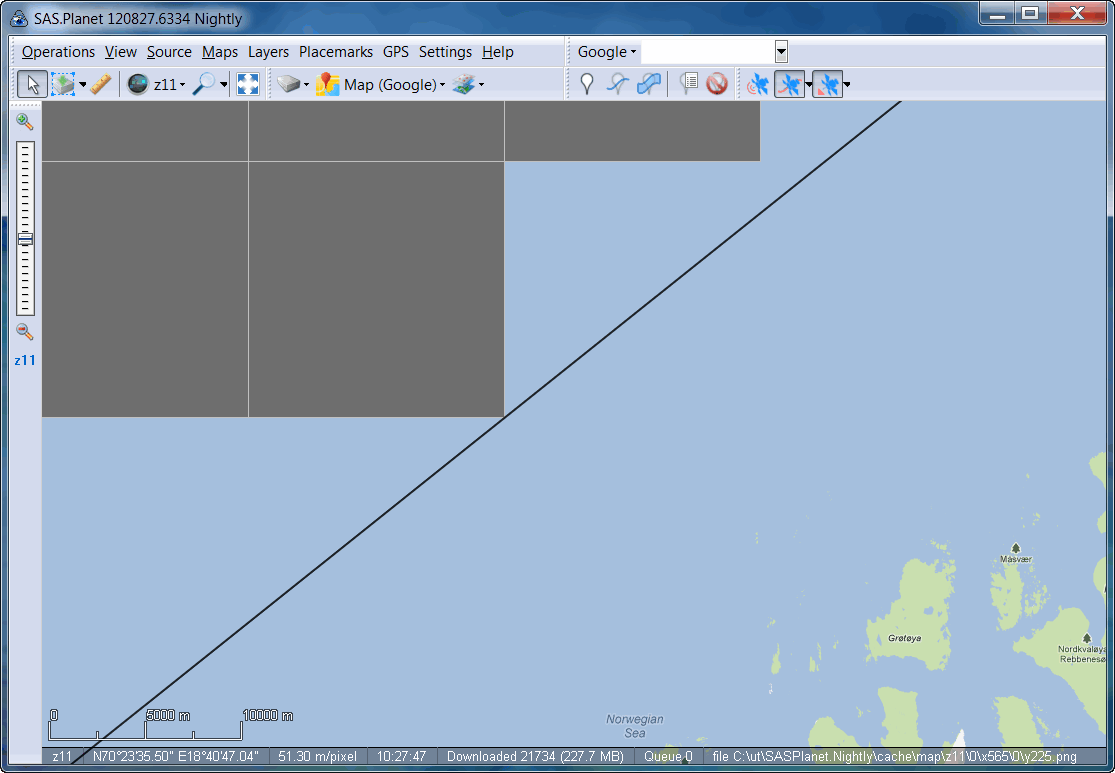The width and height of the screenshot is (1115, 773).
Task: Select the arrow pointer tool
Action: tap(32, 85)
